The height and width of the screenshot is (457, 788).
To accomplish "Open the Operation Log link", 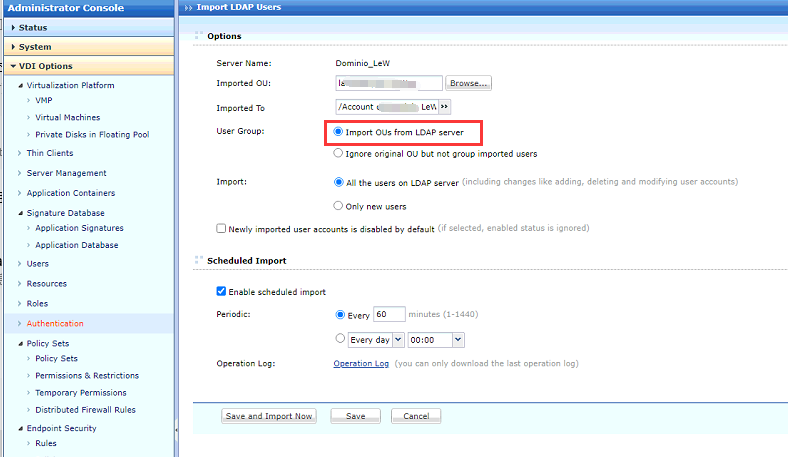I will point(361,363).
